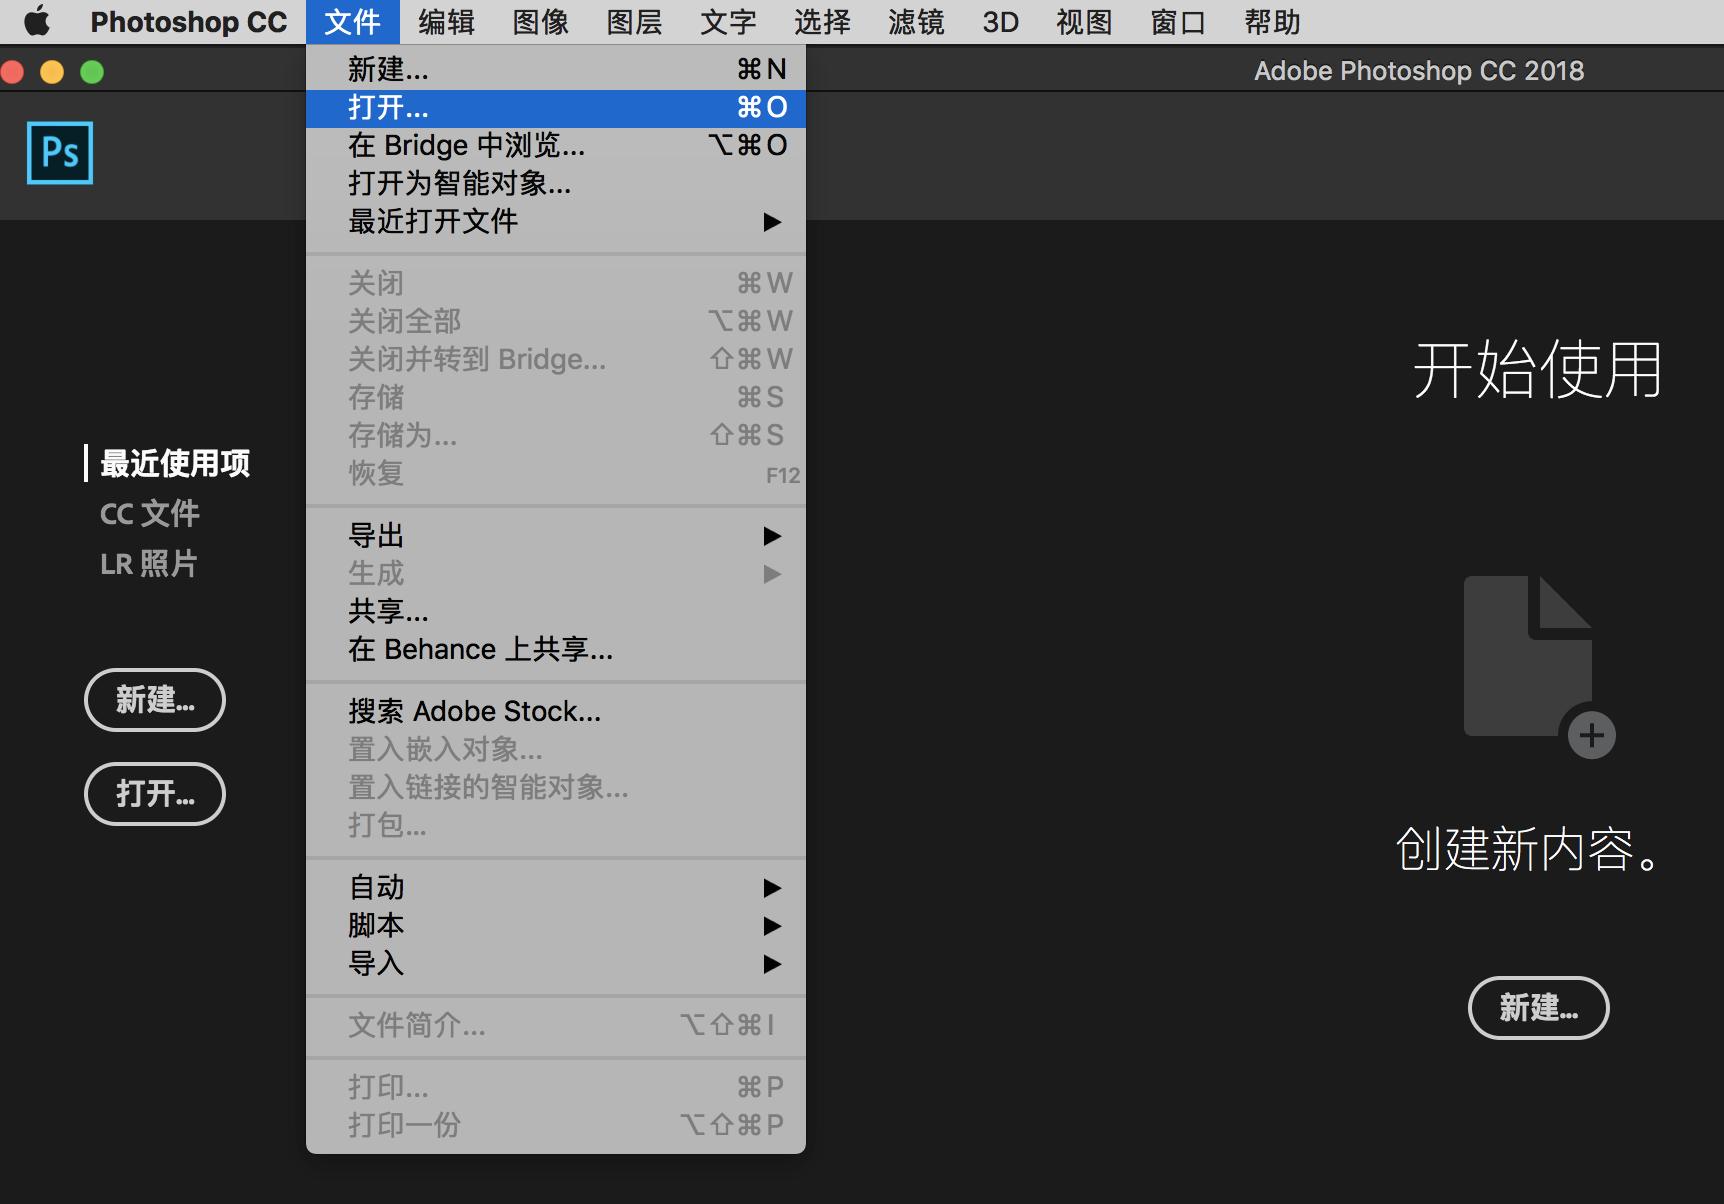Click the plus badge on the document graphic
Image resolution: width=1724 pixels, height=1204 pixels.
[1592, 735]
